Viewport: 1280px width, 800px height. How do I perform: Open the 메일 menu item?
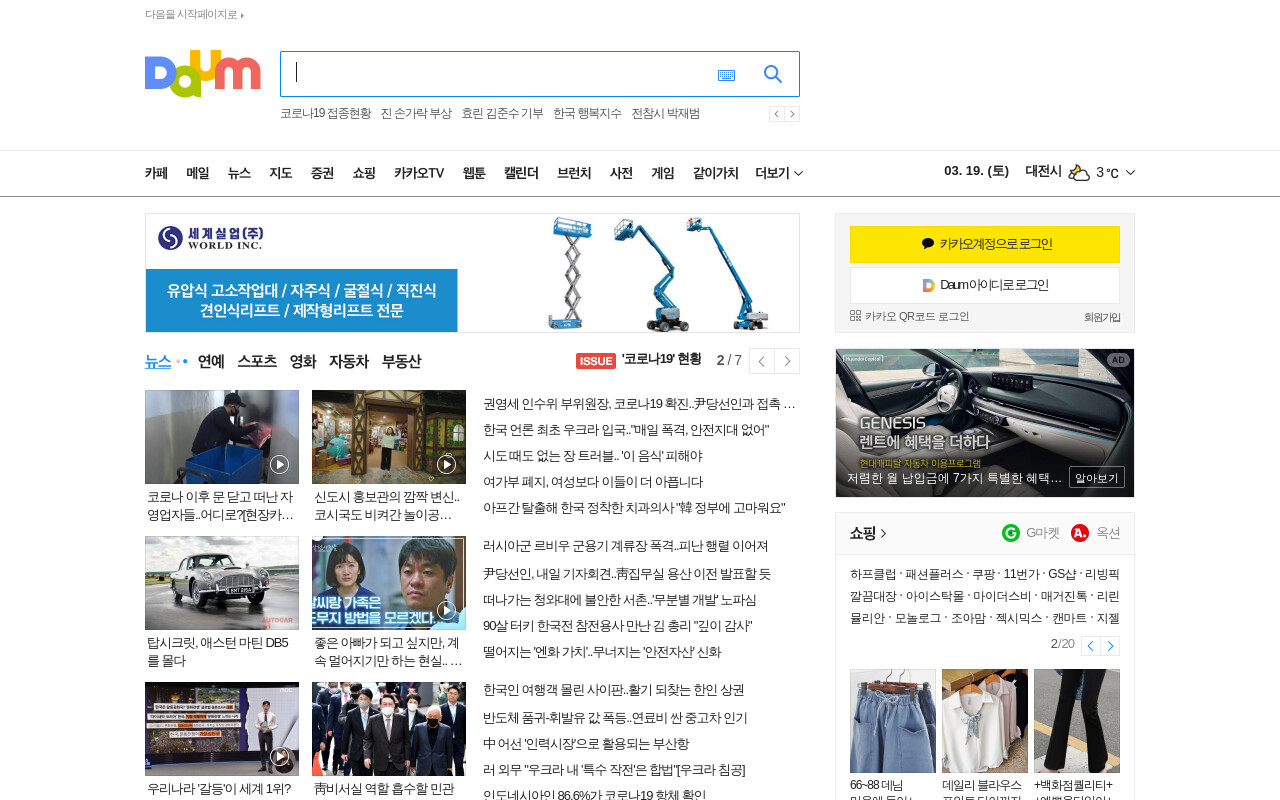coord(198,173)
